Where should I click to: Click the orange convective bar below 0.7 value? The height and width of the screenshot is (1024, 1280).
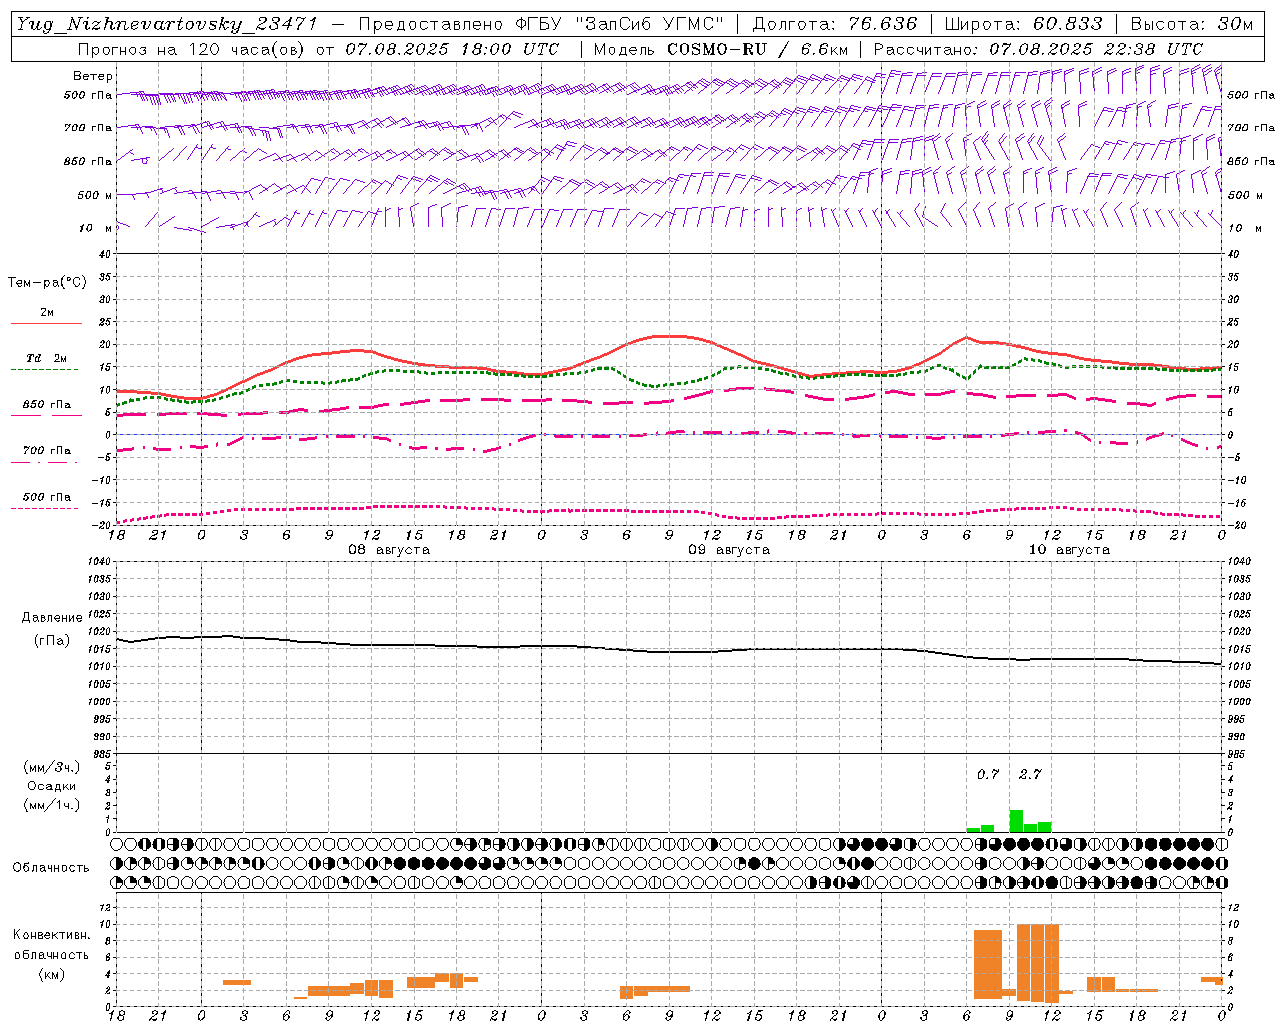(988, 964)
